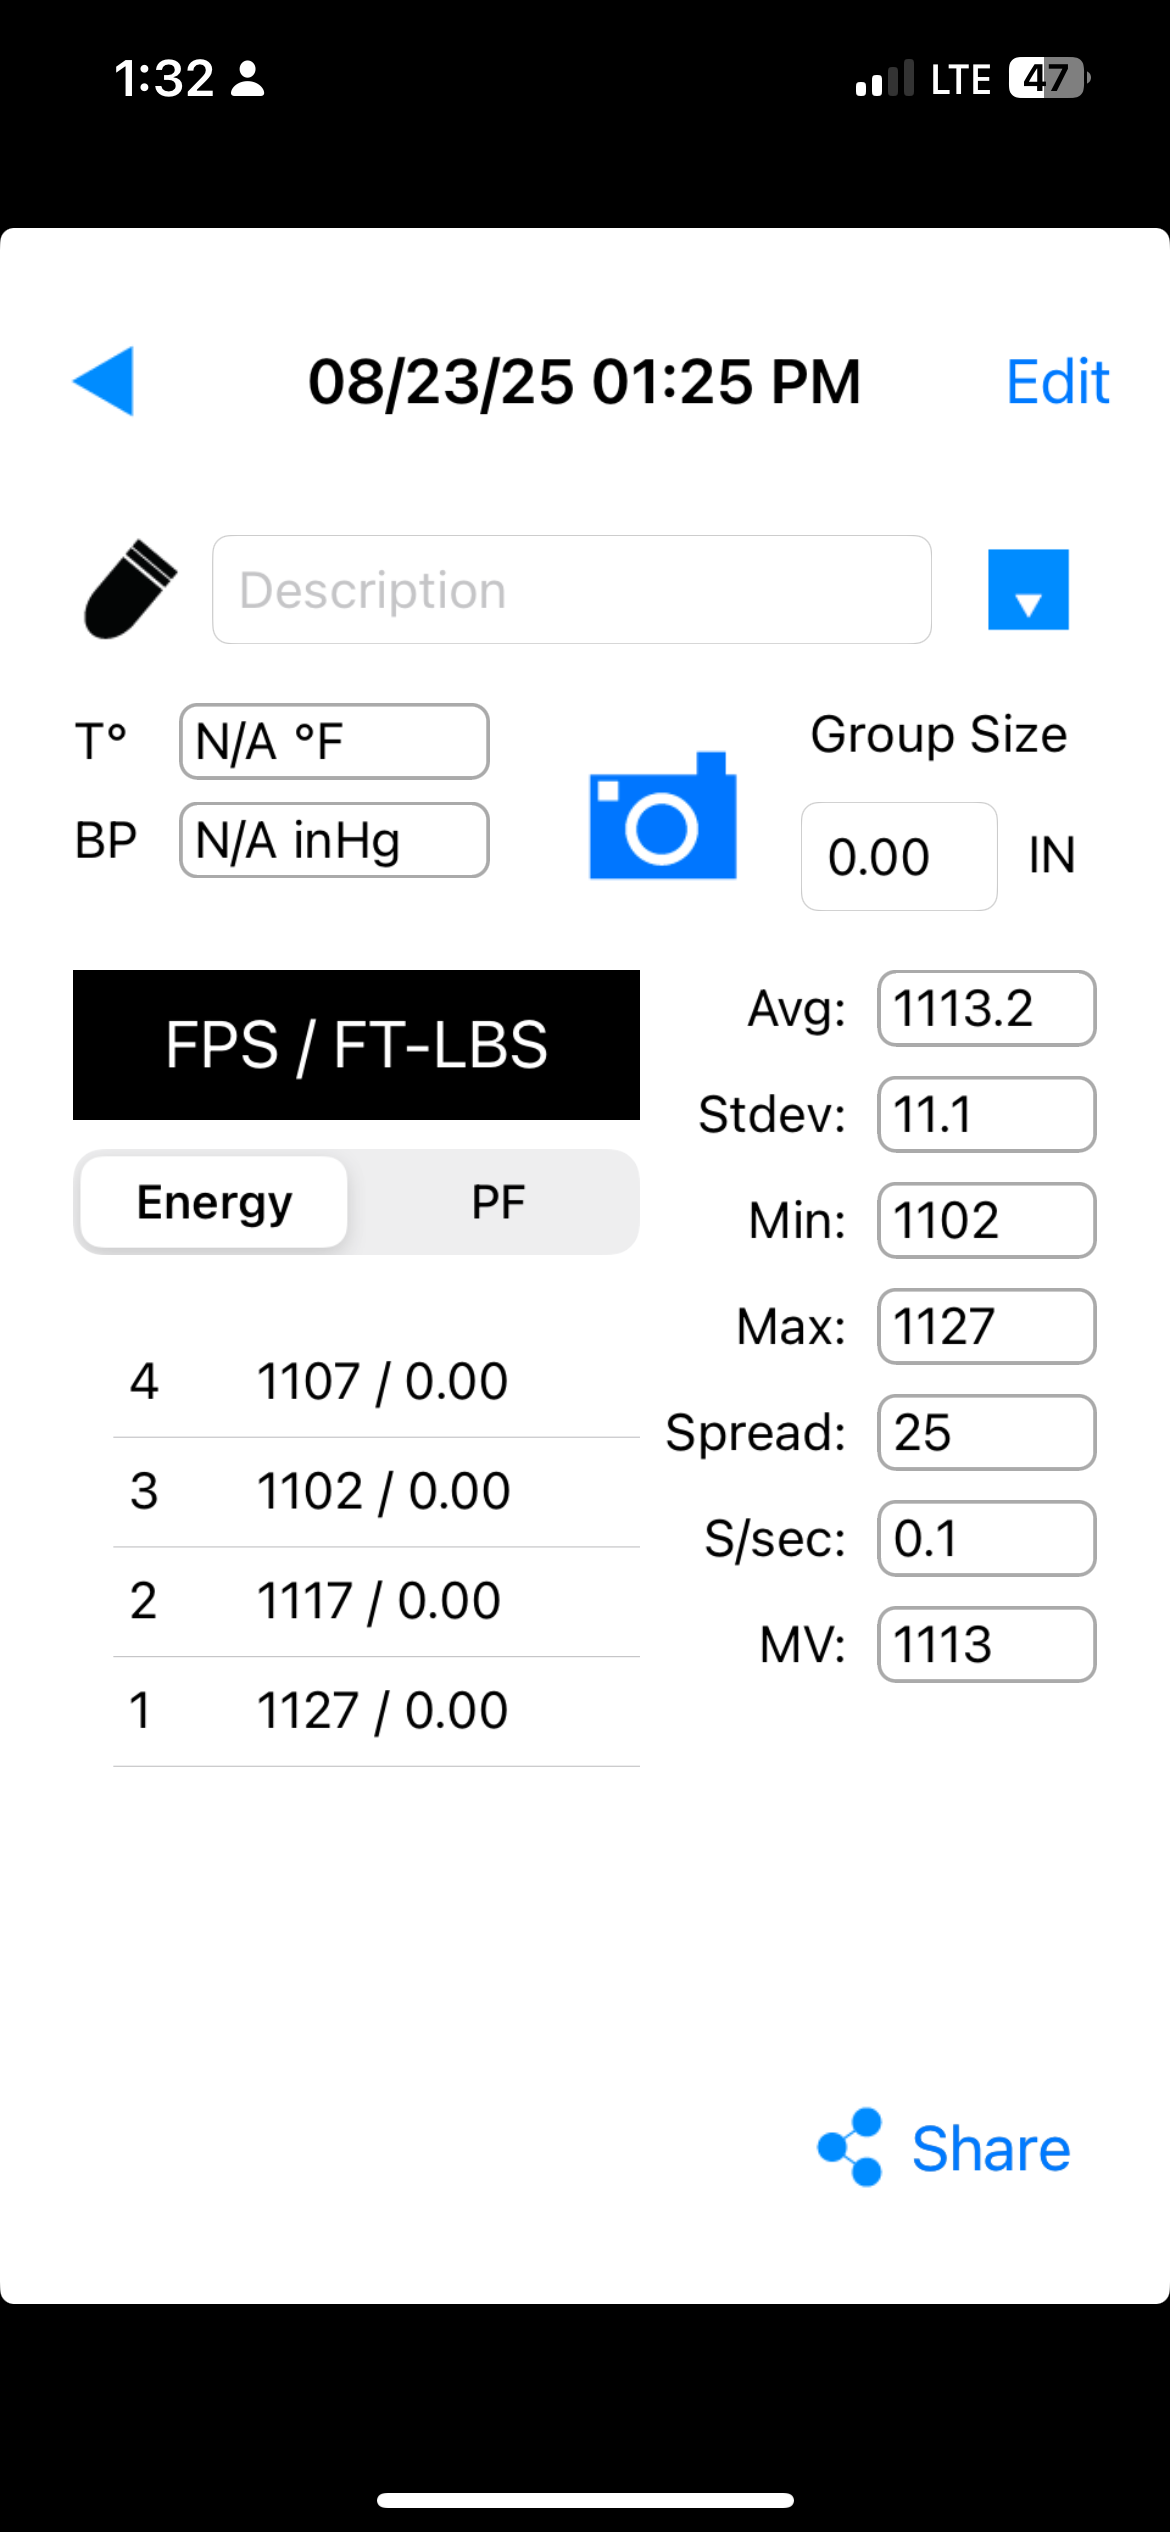The height and width of the screenshot is (2532, 1170).
Task: Tap the Avg value 1113.2 box
Action: [x=986, y=1008]
